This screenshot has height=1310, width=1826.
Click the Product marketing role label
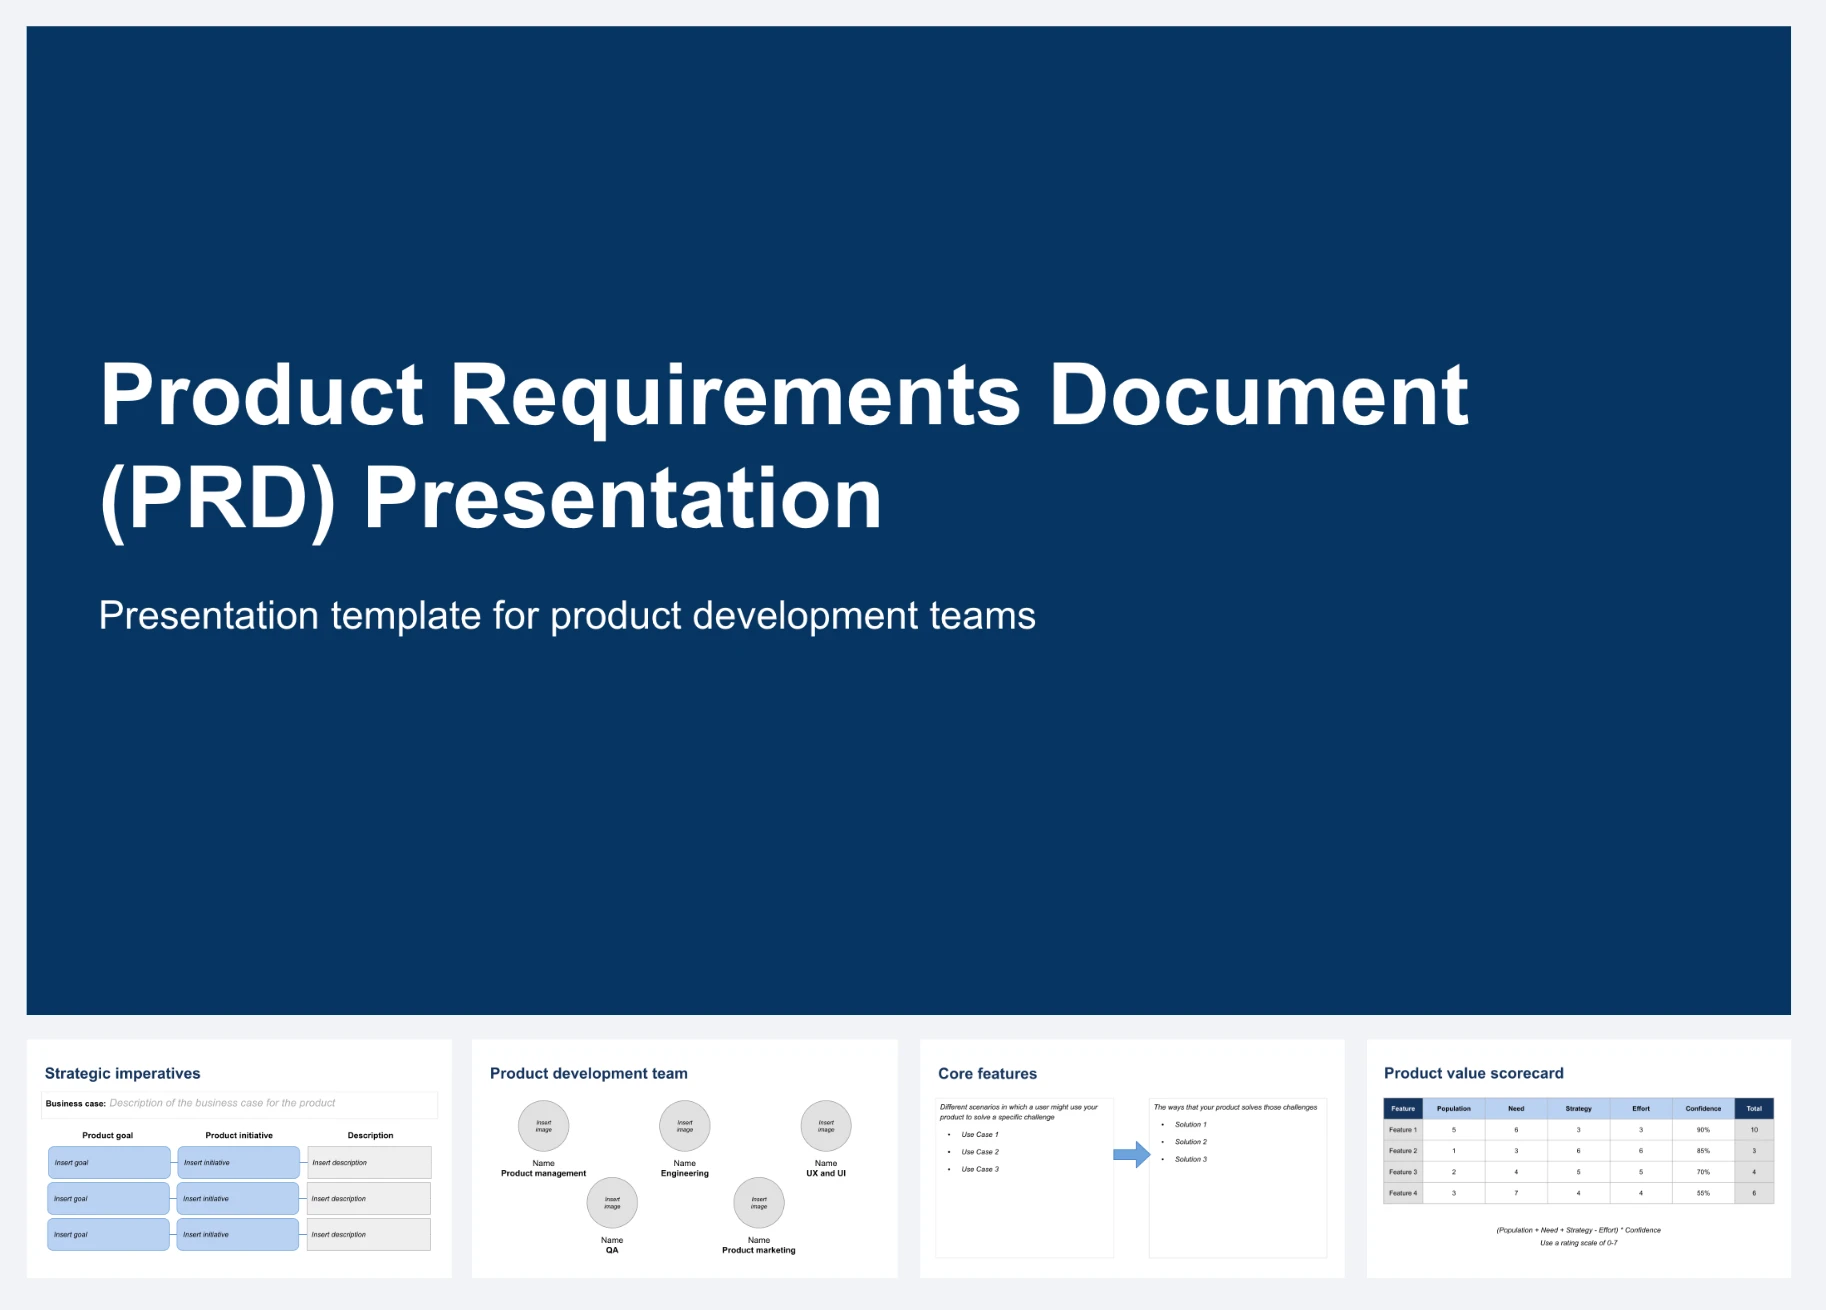point(759,1250)
